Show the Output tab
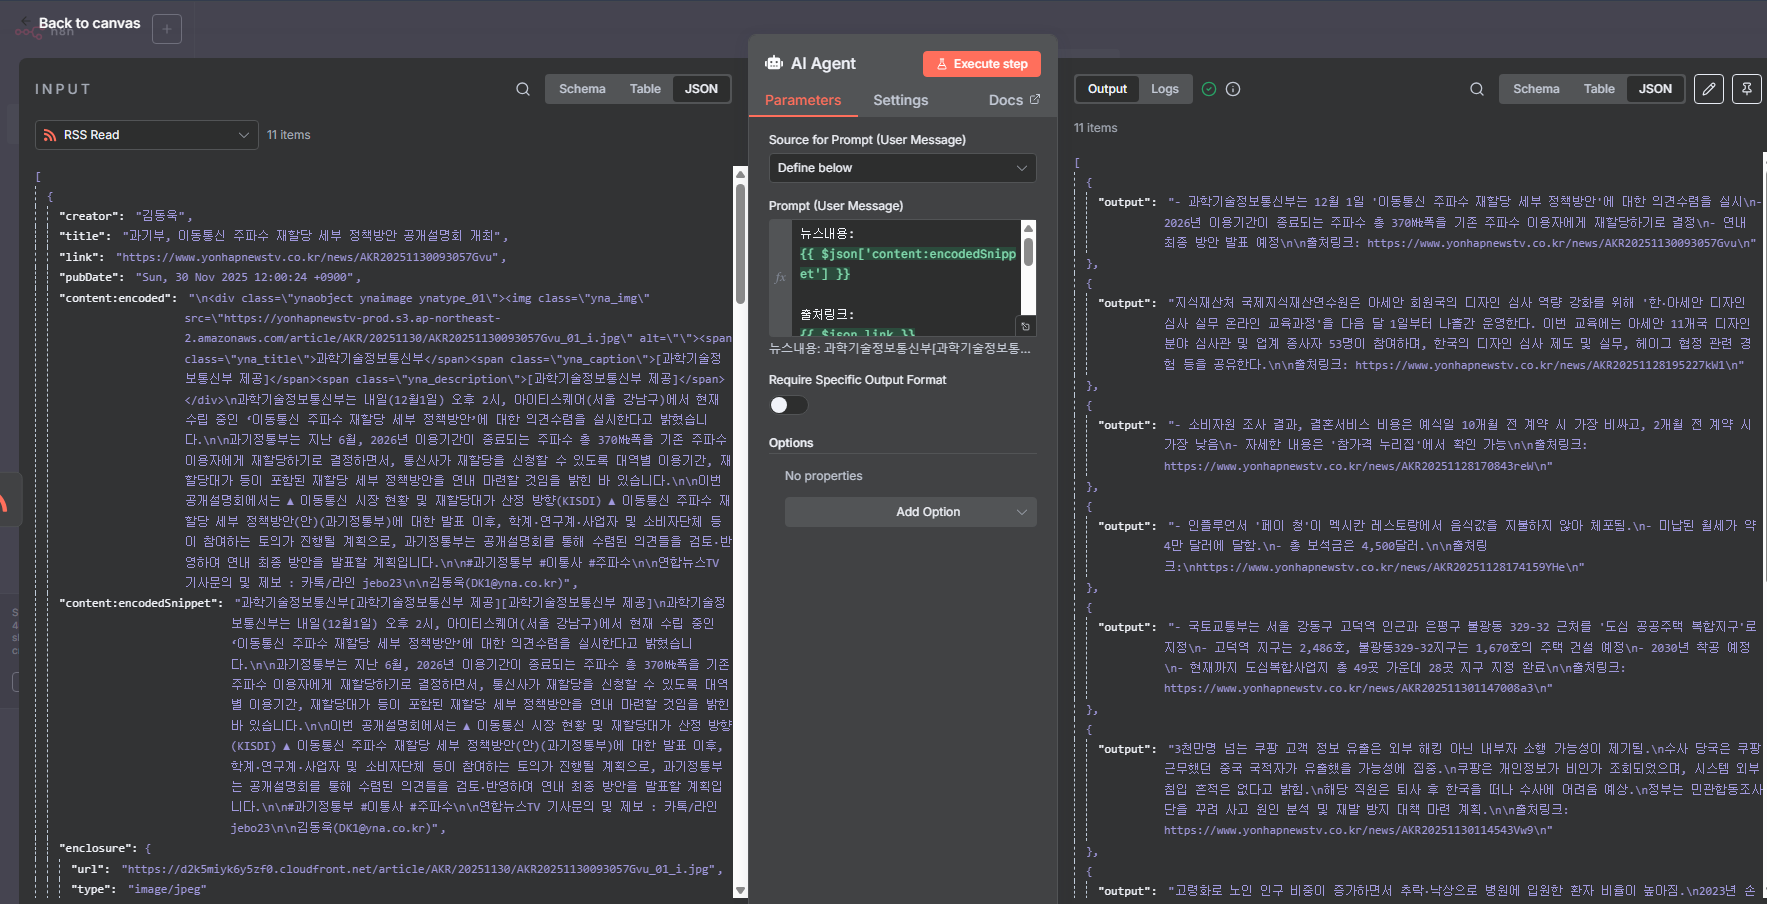 (x=1107, y=89)
